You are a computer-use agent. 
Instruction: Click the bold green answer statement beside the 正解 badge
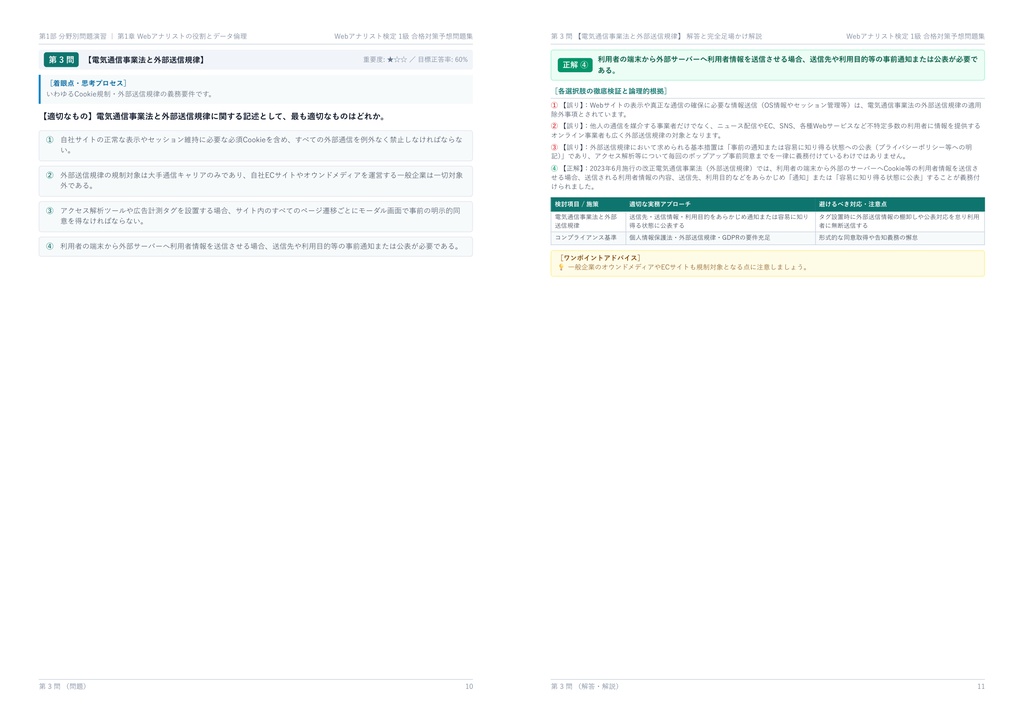[788, 65]
